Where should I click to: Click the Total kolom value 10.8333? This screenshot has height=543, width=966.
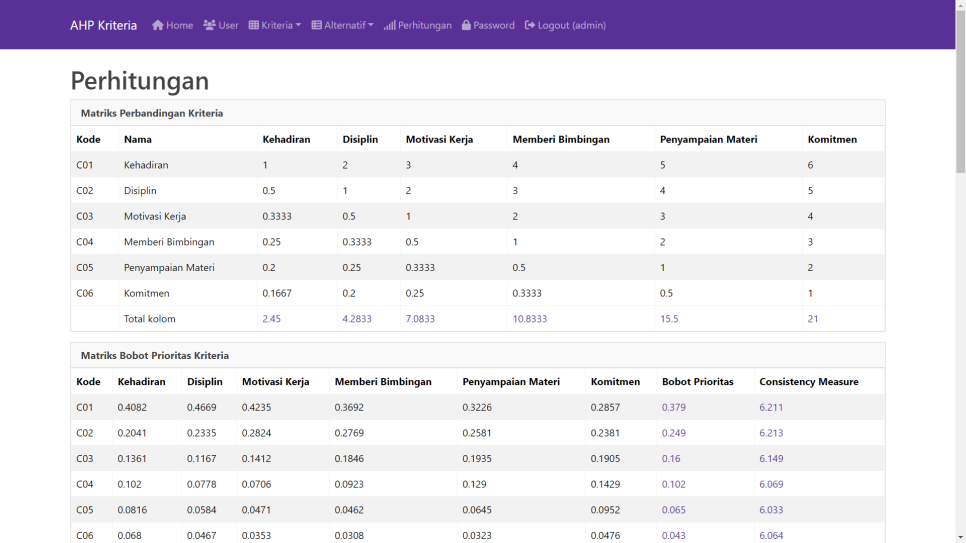point(530,319)
